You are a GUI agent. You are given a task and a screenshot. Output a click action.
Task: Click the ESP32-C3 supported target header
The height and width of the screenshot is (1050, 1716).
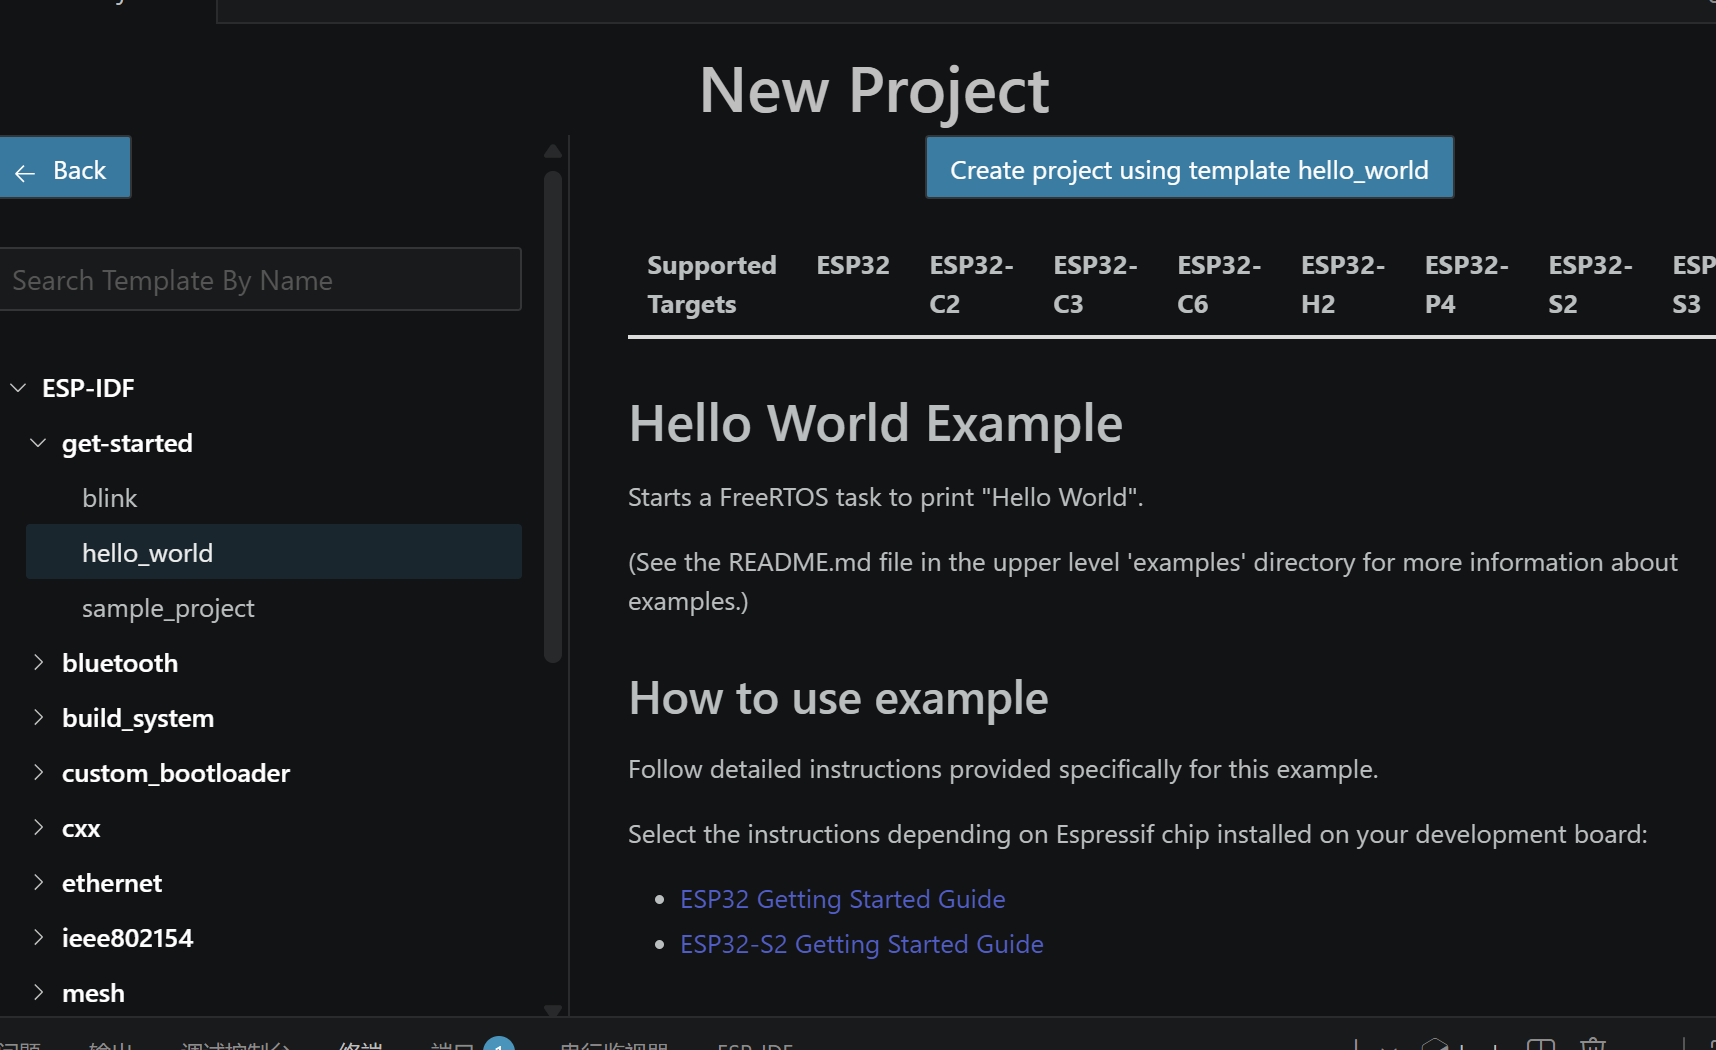(x=1095, y=284)
